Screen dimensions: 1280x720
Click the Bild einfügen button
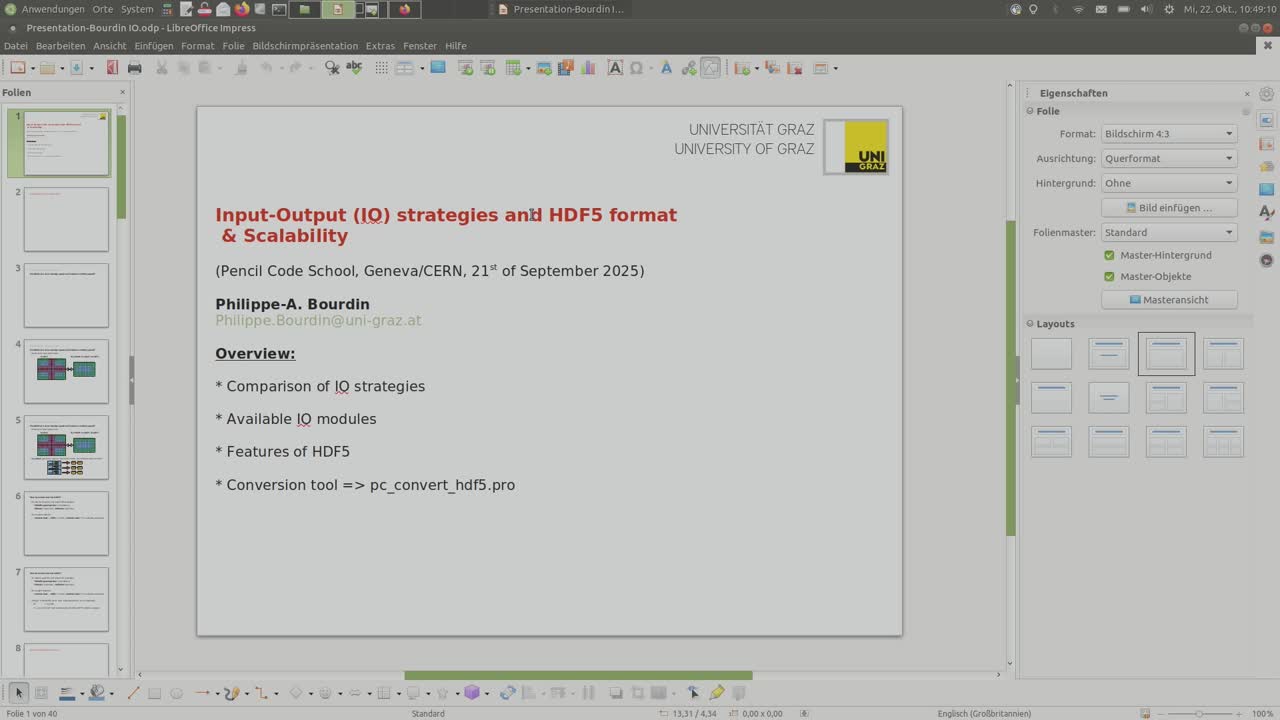click(x=1168, y=208)
